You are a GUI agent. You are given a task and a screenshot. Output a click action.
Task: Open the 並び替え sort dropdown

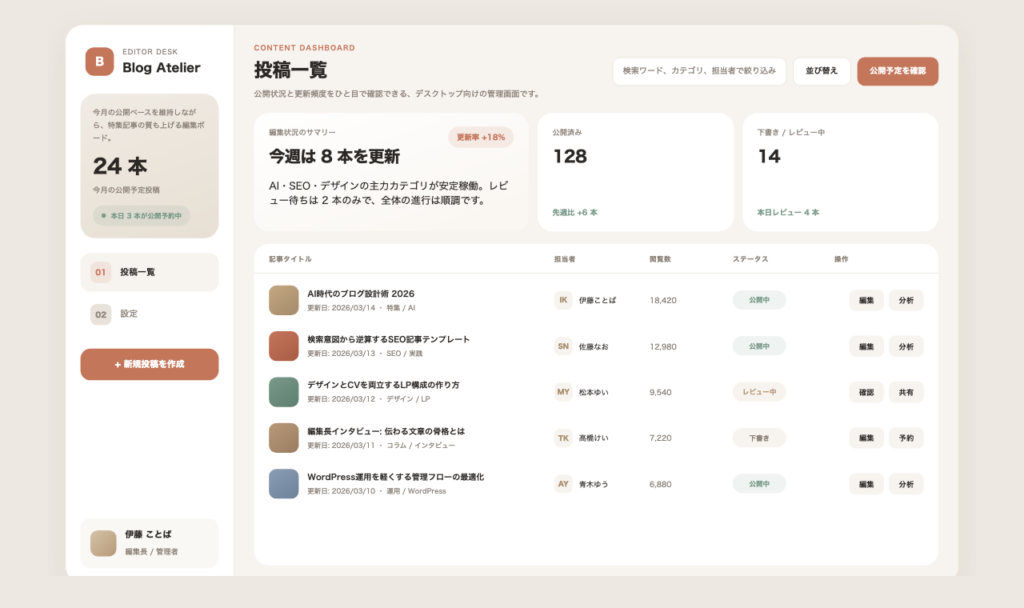tap(821, 71)
